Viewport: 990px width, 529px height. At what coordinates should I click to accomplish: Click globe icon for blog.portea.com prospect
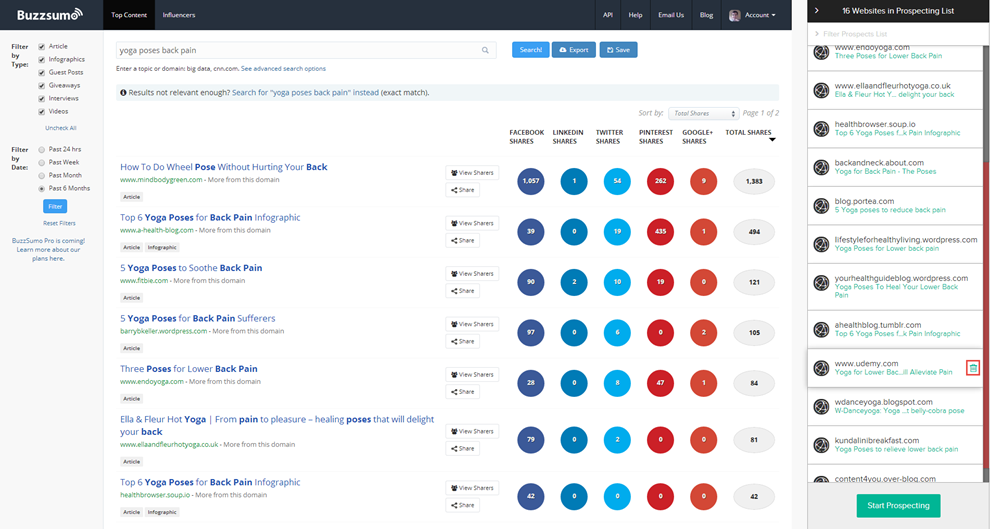[821, 206]
